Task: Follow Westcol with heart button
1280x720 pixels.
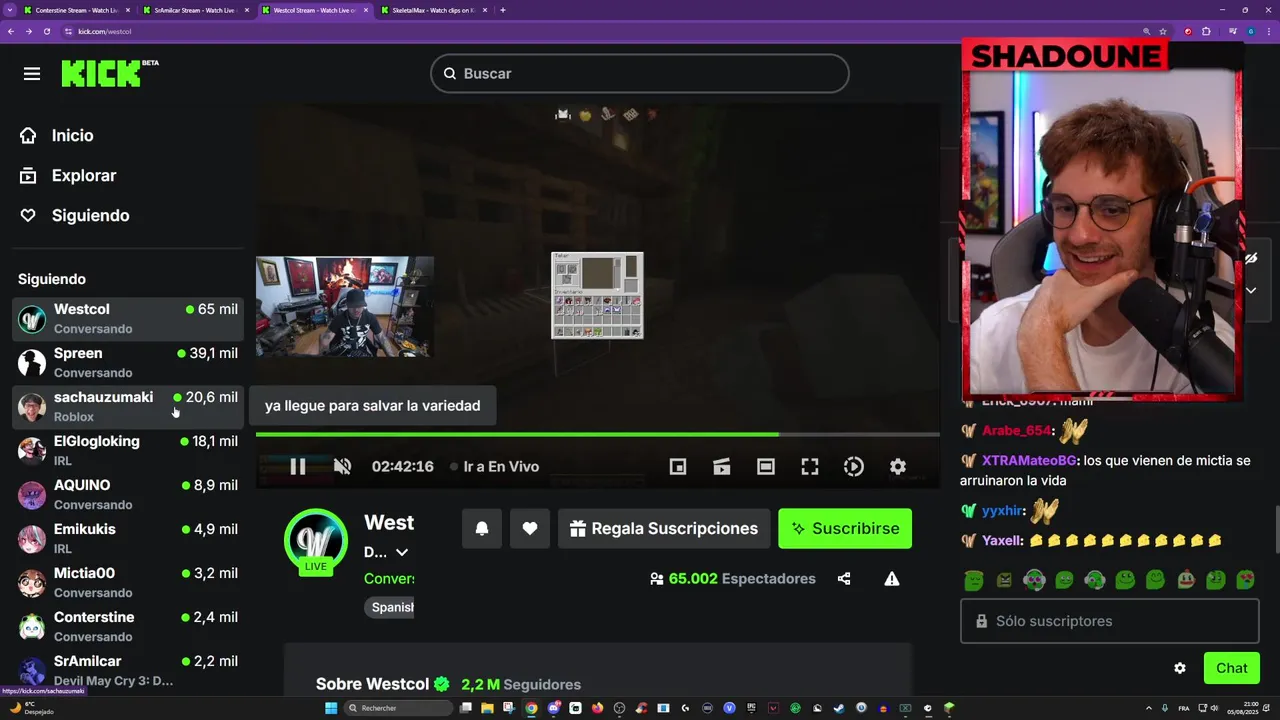Action: (x=530, y=528)
